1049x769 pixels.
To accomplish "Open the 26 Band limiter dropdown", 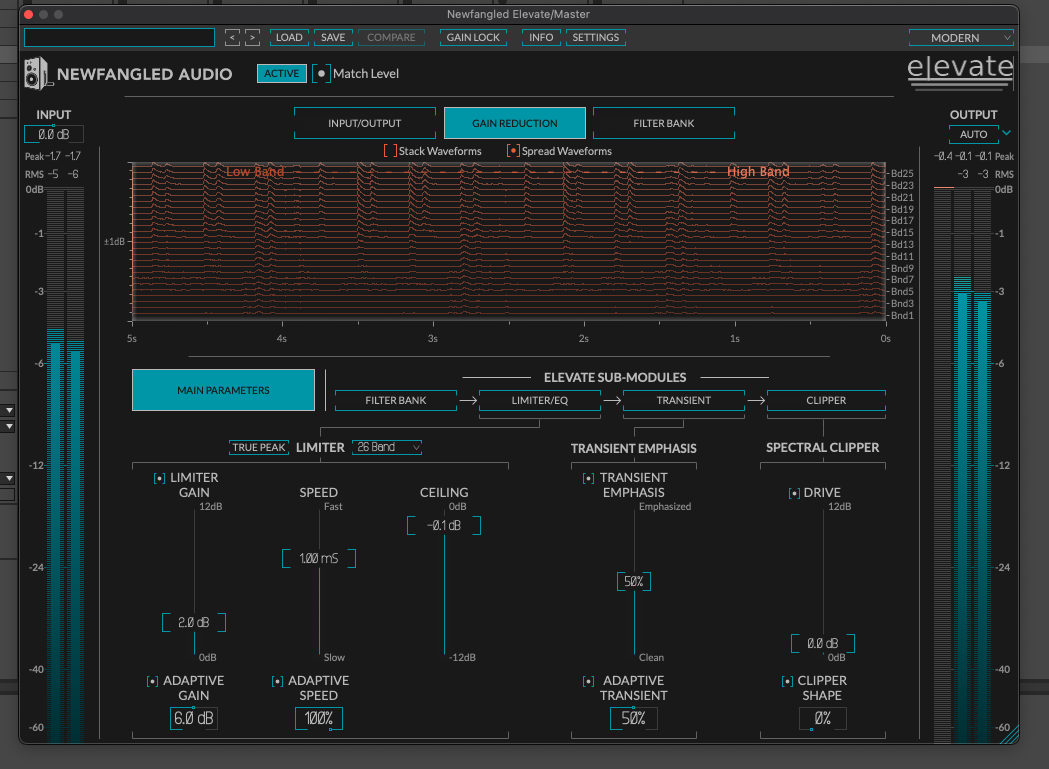I will 387,447.
